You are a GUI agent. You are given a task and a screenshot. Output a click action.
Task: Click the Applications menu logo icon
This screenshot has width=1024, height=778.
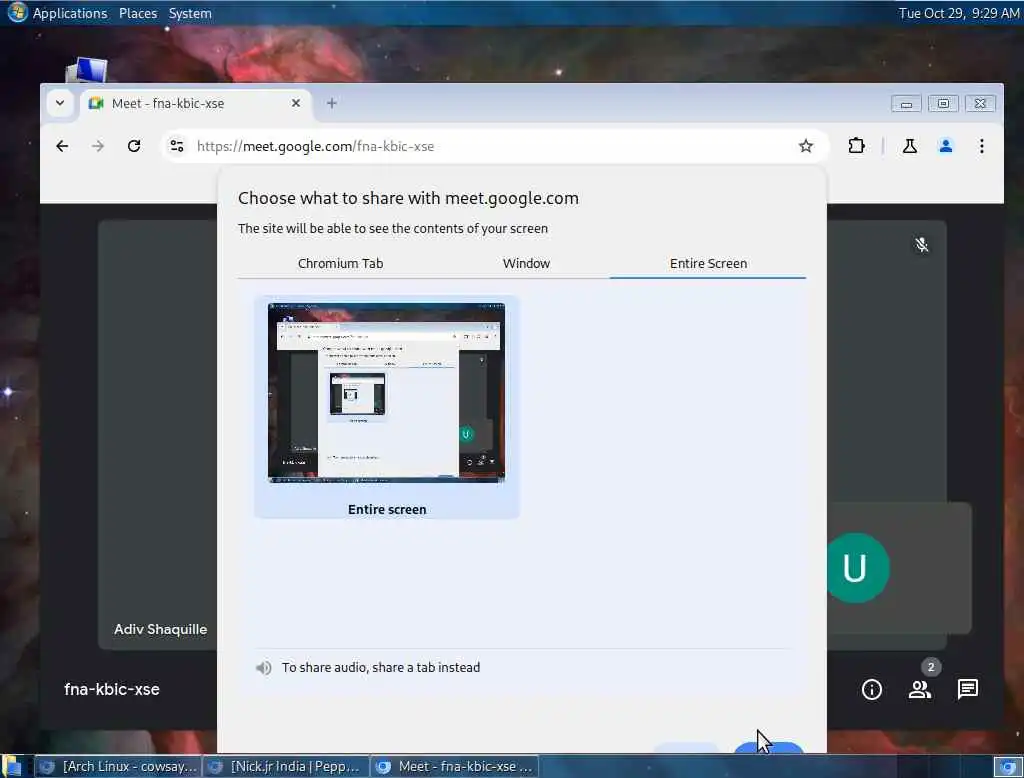coord(18,12)
